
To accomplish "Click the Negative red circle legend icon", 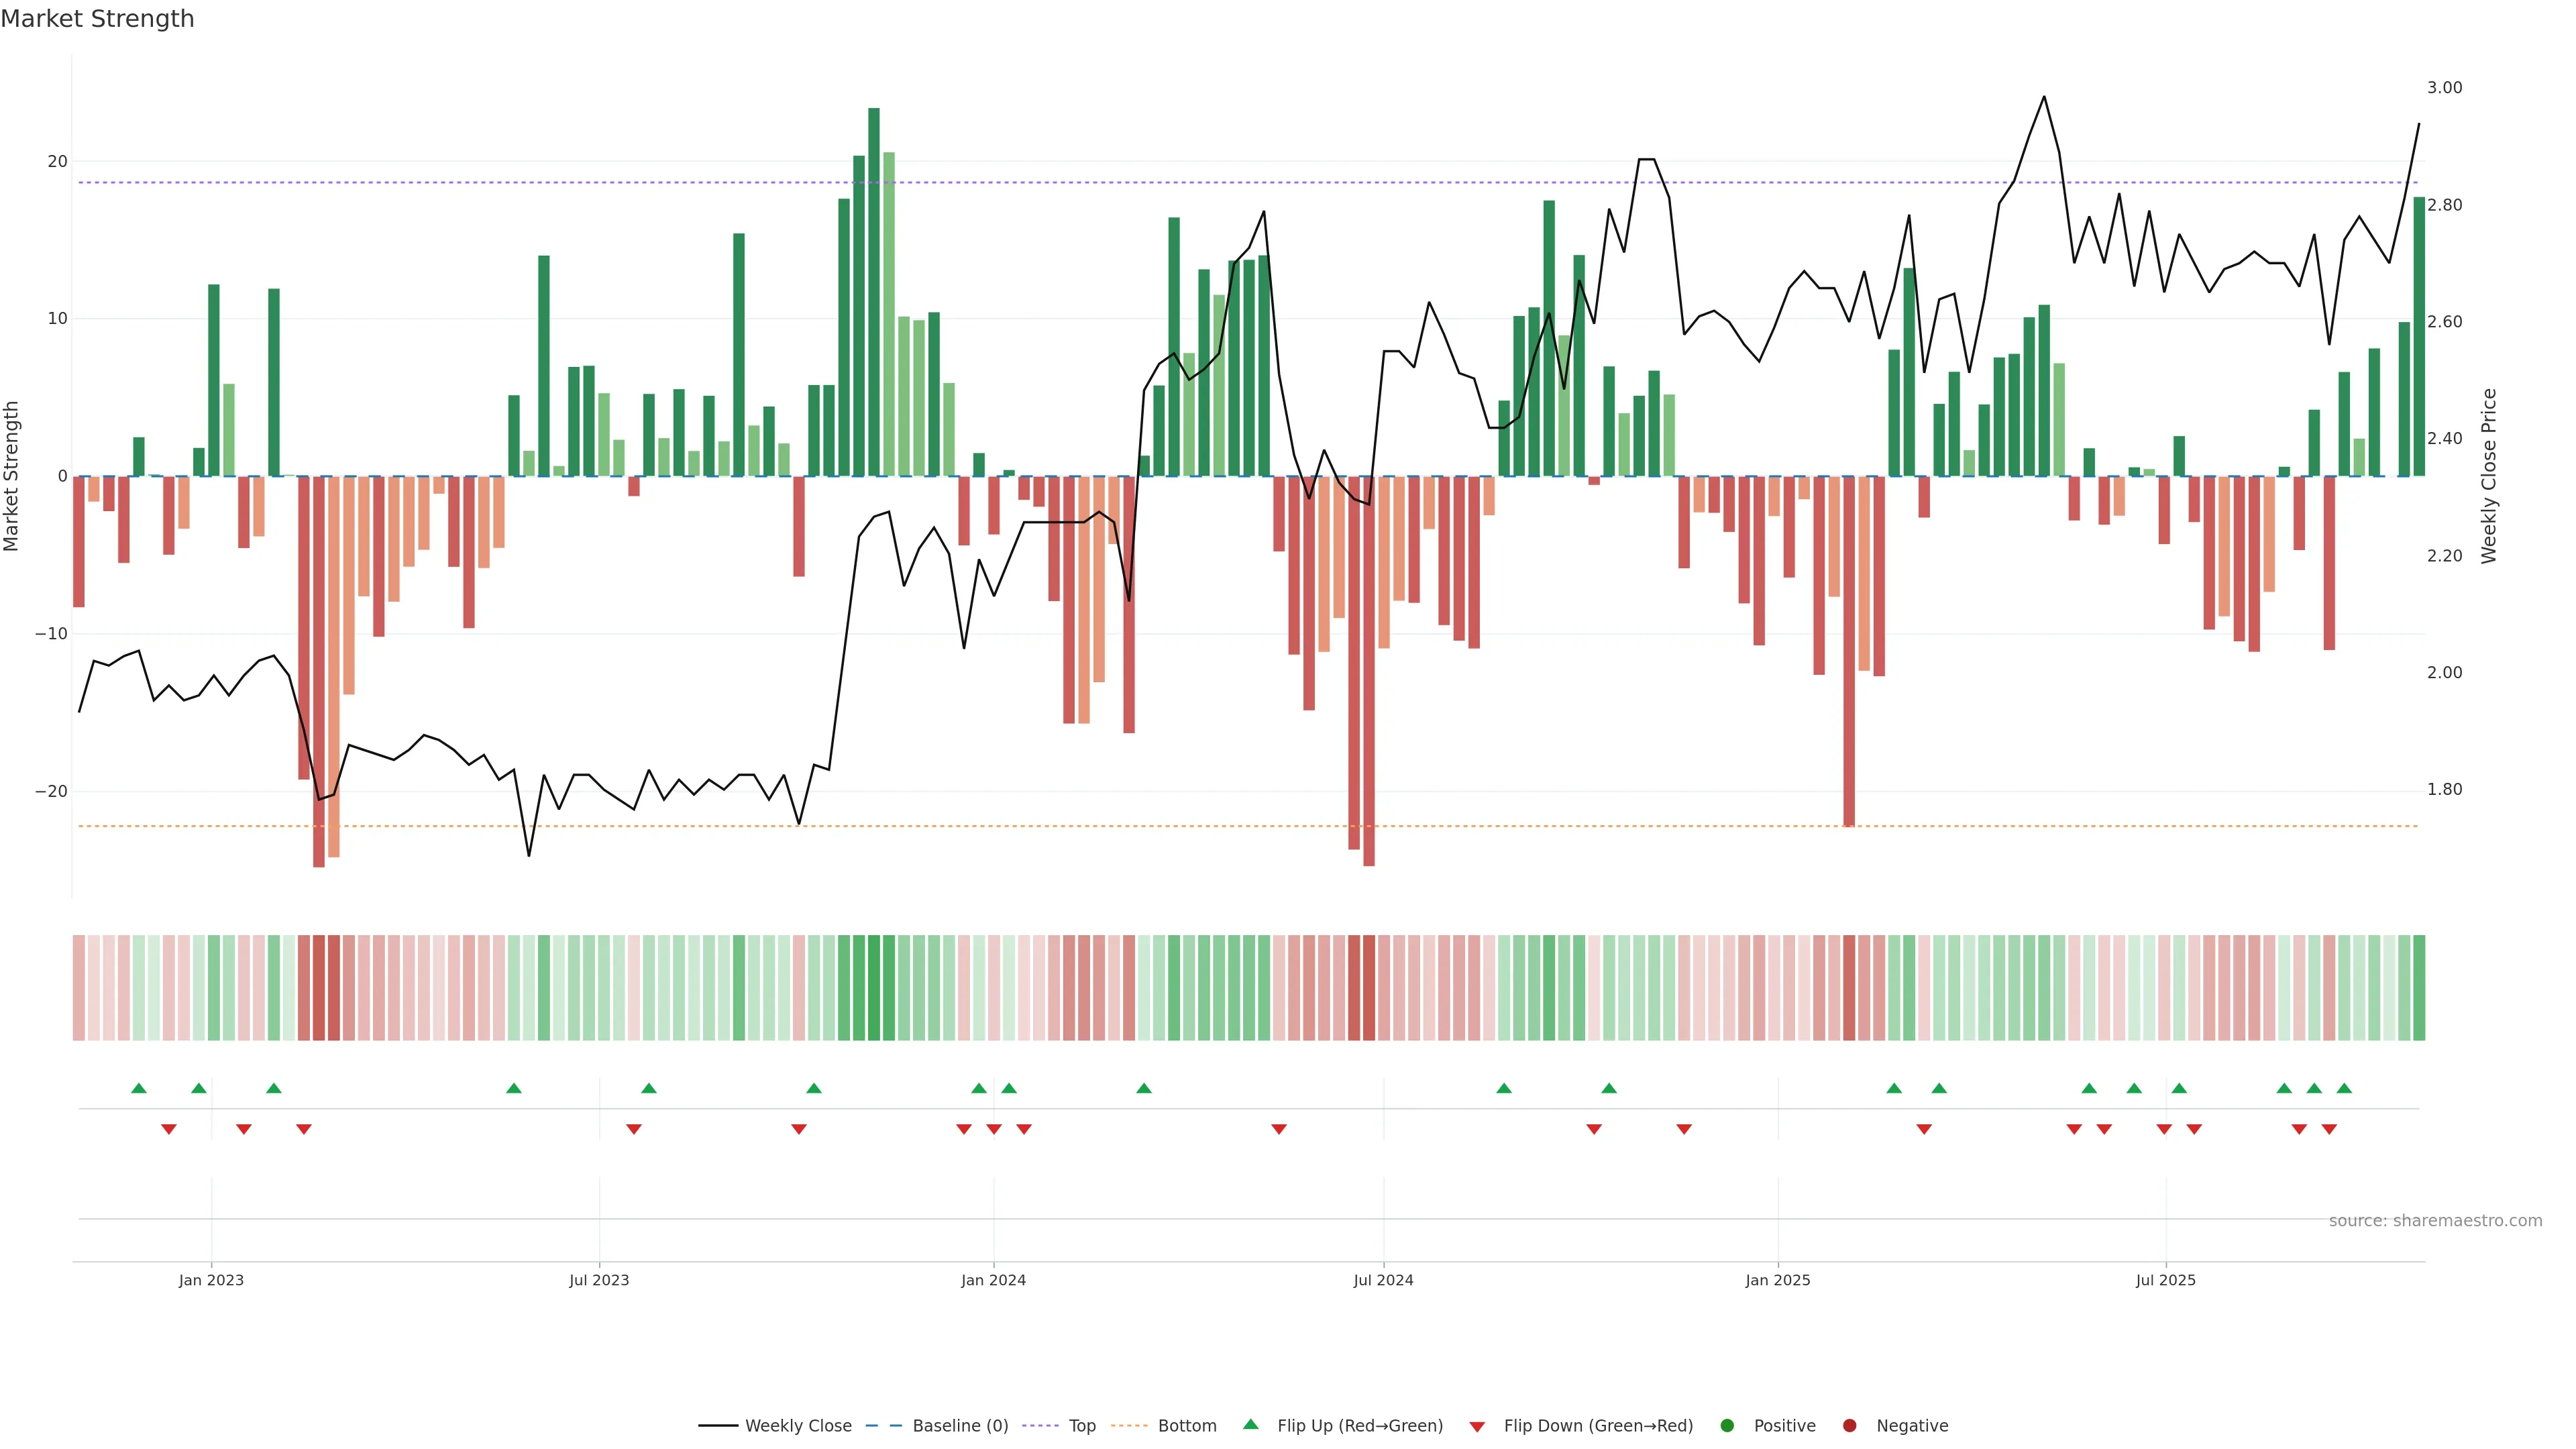I will [1849, 1426].
